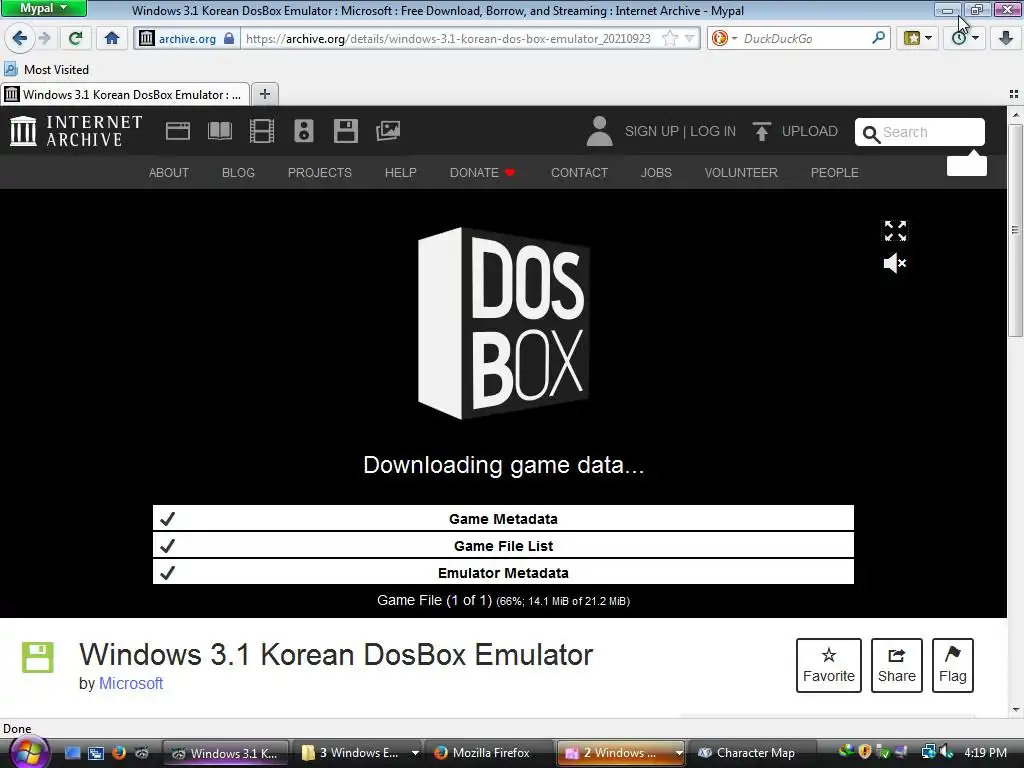
Task: Open the HELP menu item
Action: pyautogui.click(x=400, y=172)
